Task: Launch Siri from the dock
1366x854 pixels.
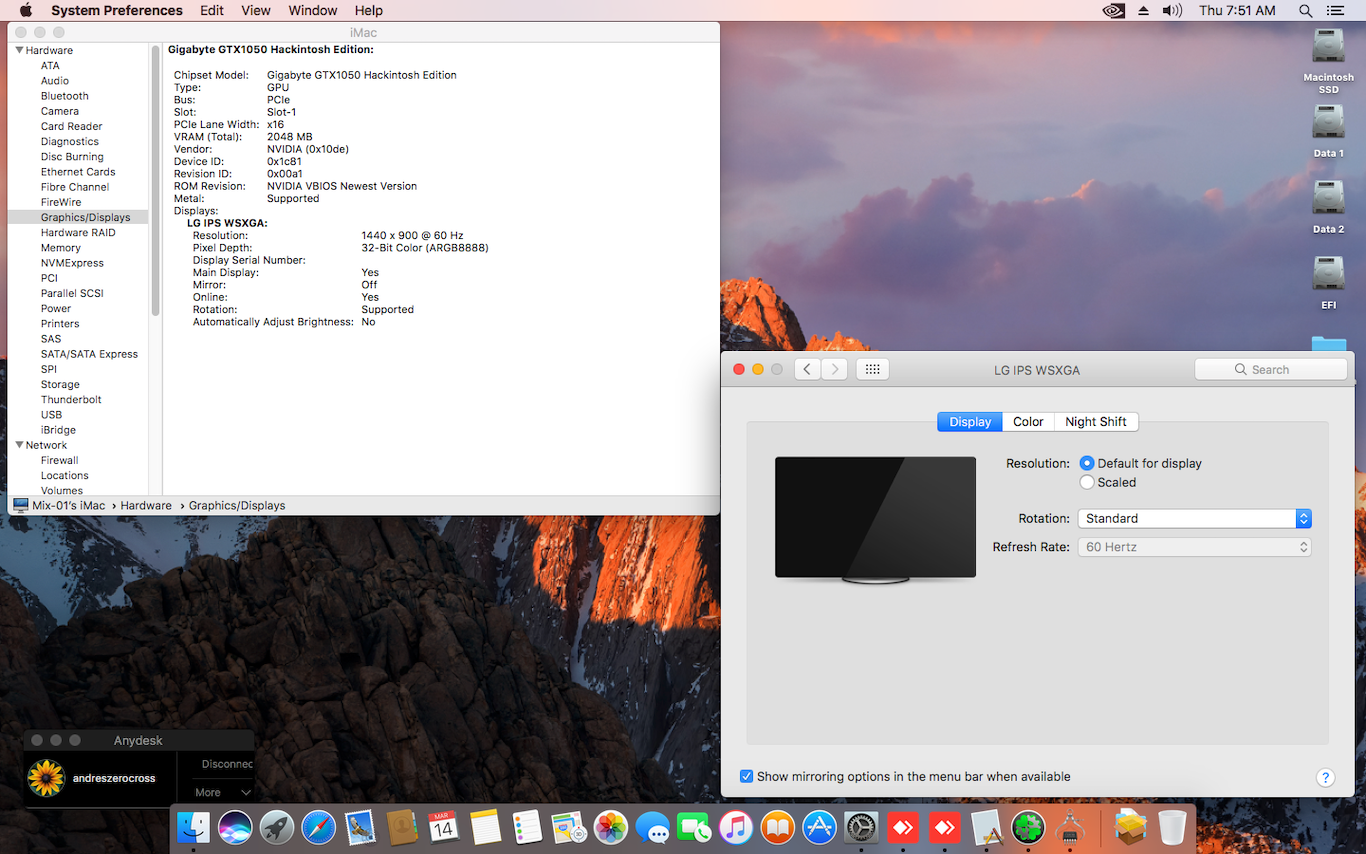Action: 235,827
